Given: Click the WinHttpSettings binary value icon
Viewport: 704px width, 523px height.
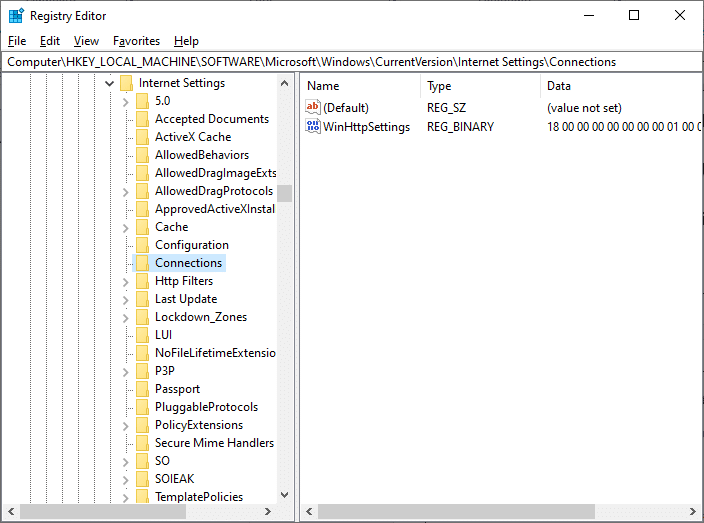Looking at the screenshot, I should click(312, 126).
